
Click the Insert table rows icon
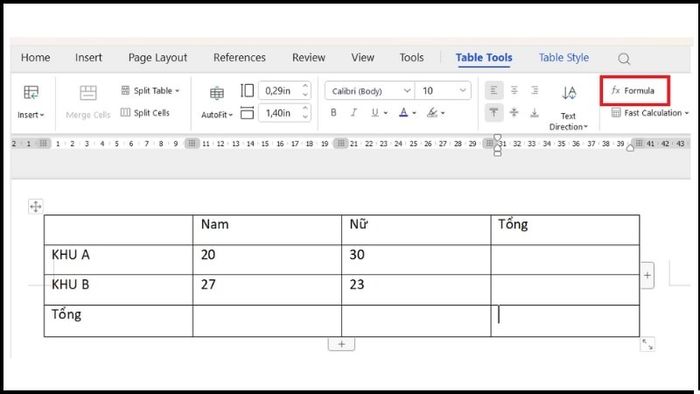pyautogui.click(x=31, y=92)
